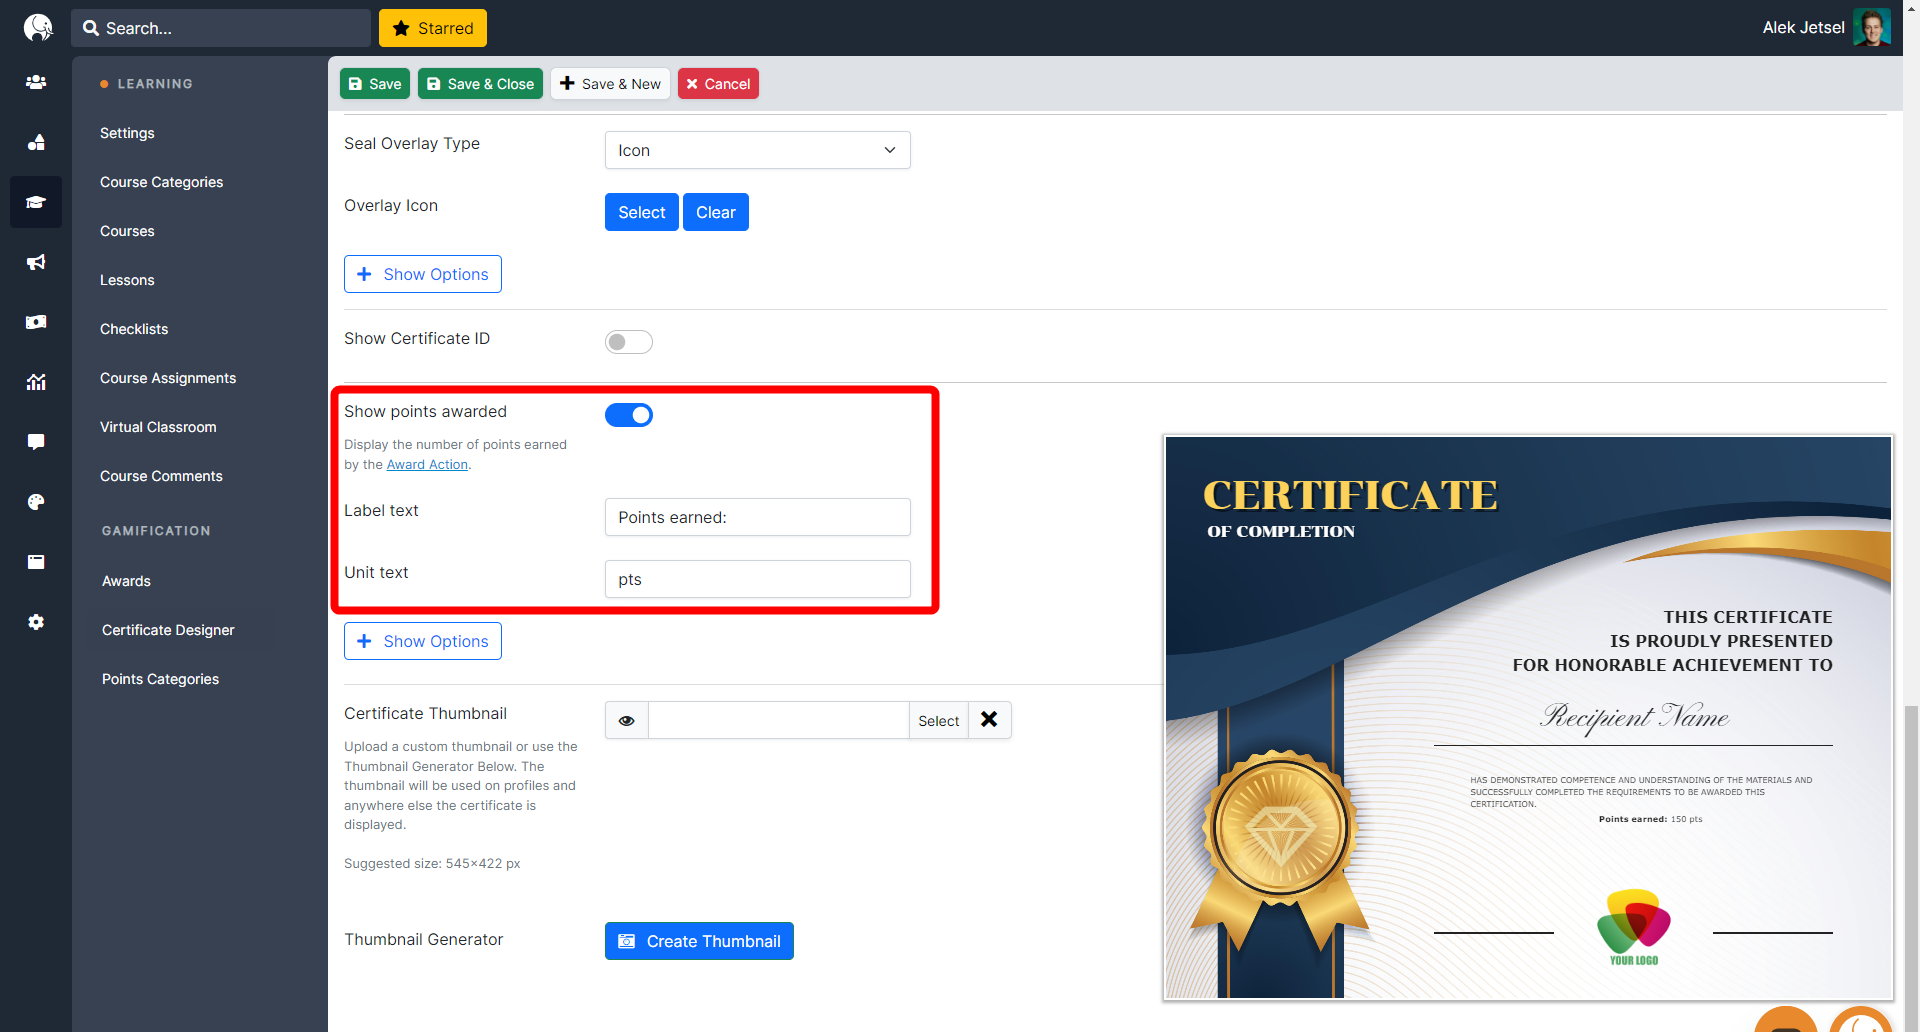
Task: Open Course Assignments menu item
Action: [x=168, y=378]
